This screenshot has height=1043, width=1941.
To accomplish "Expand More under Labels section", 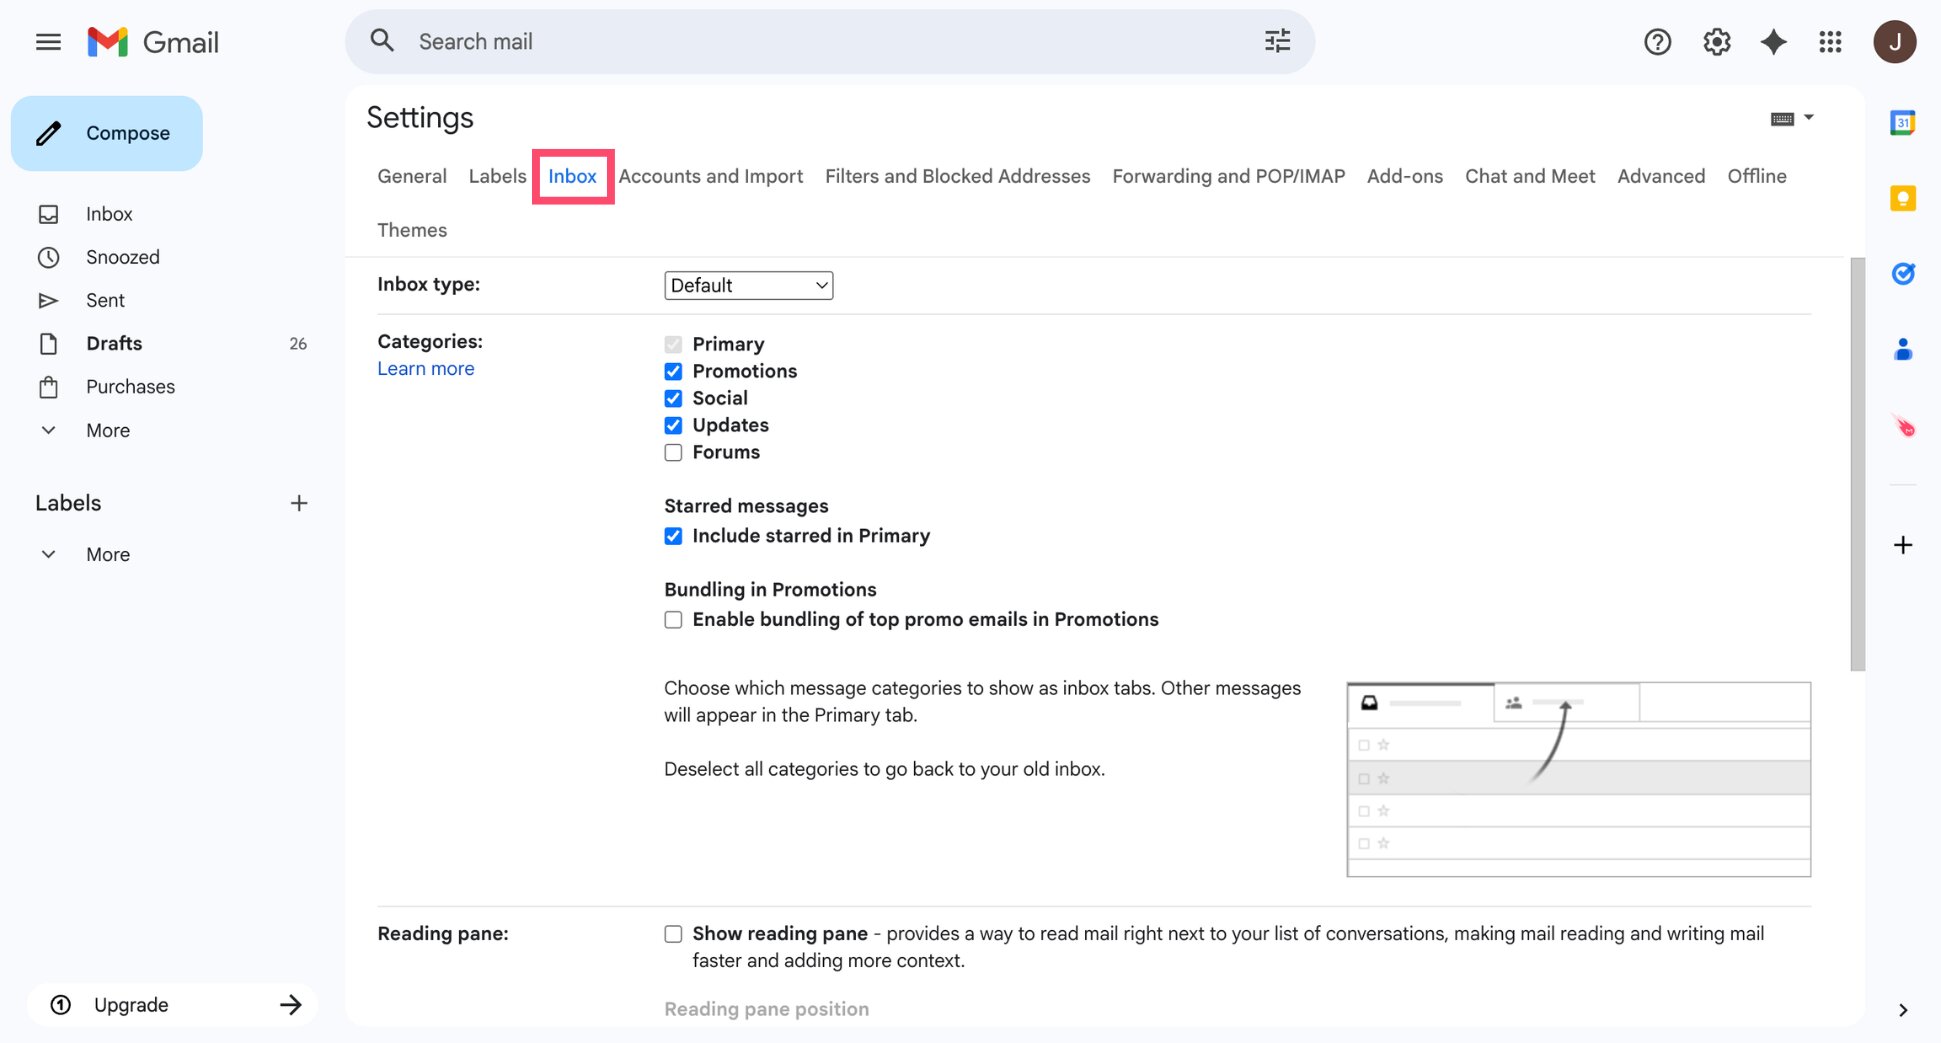I will [x=108, y=554].
